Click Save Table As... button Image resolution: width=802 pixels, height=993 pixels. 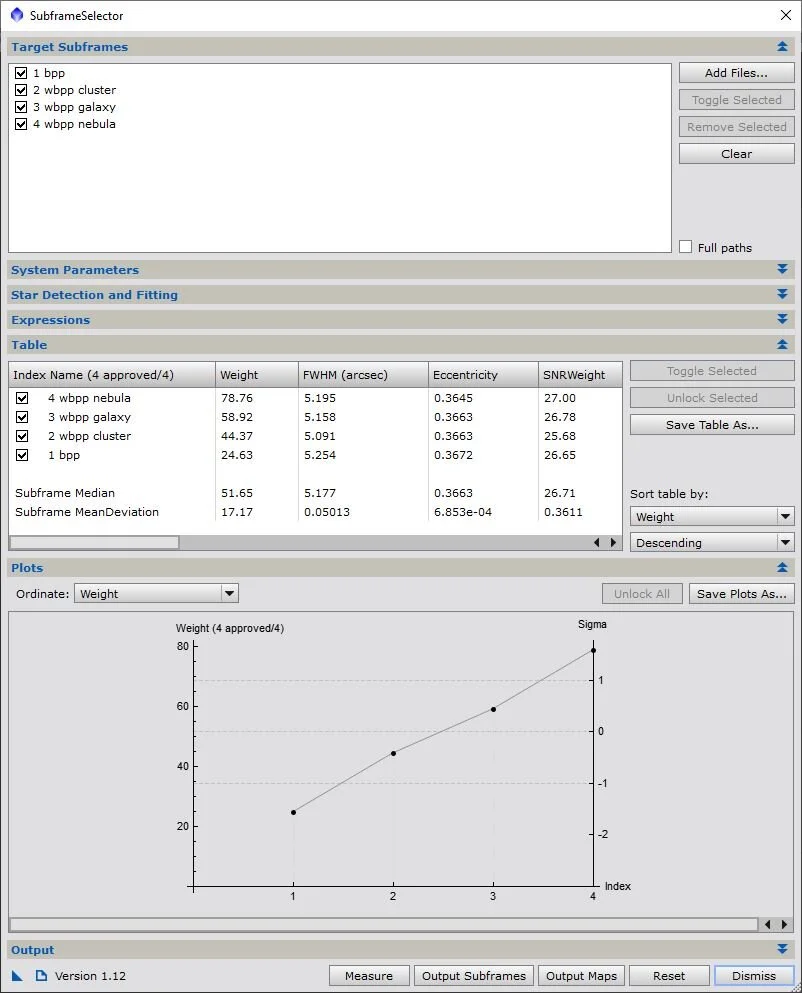tap(712, 425)
